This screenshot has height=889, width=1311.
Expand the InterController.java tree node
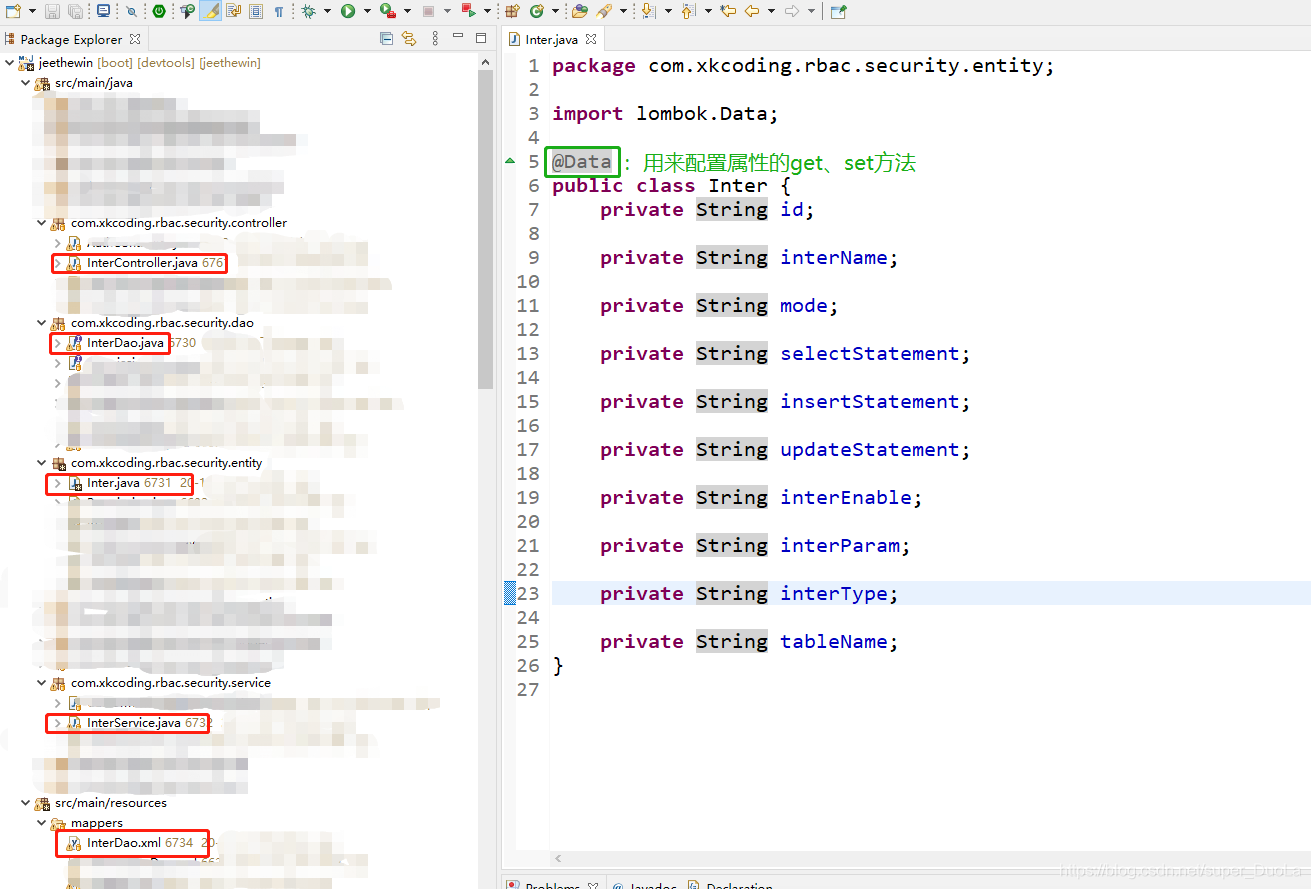click(x=58, y=263)
